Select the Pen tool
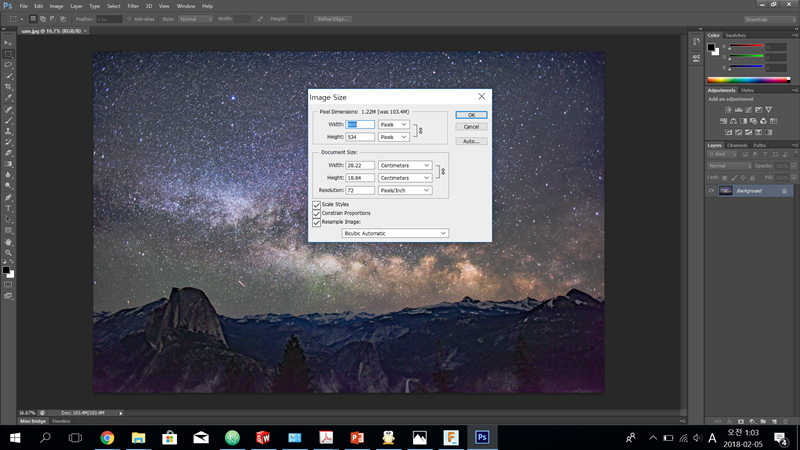This screenshot has width=800, height=450. pos(8,198)
